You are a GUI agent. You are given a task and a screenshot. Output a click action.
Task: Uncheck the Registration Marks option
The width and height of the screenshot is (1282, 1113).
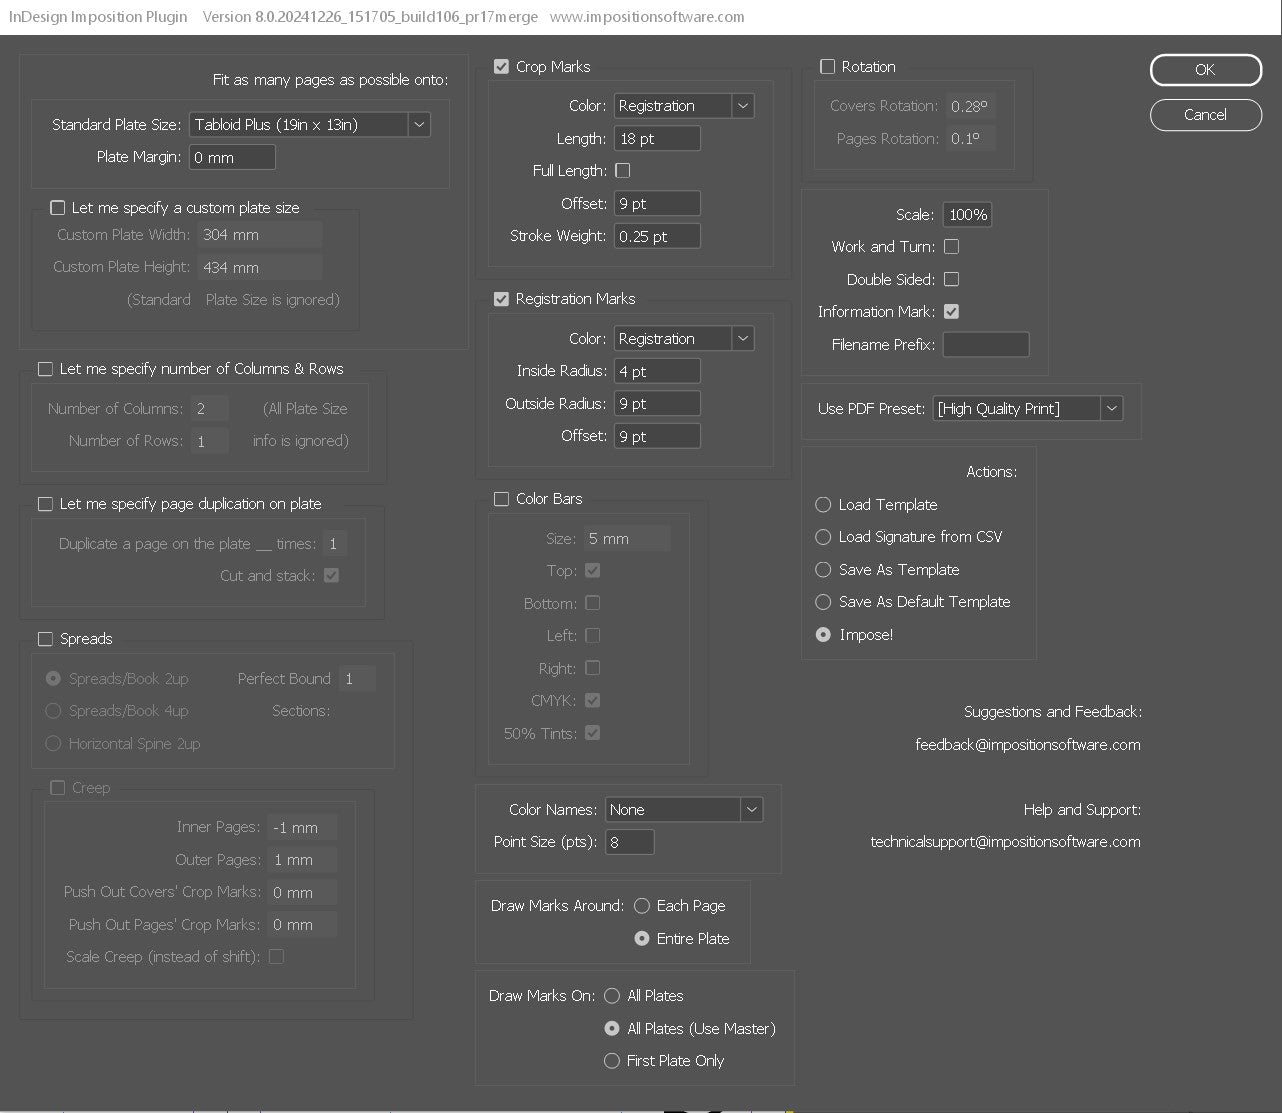(x=501, y=298)
